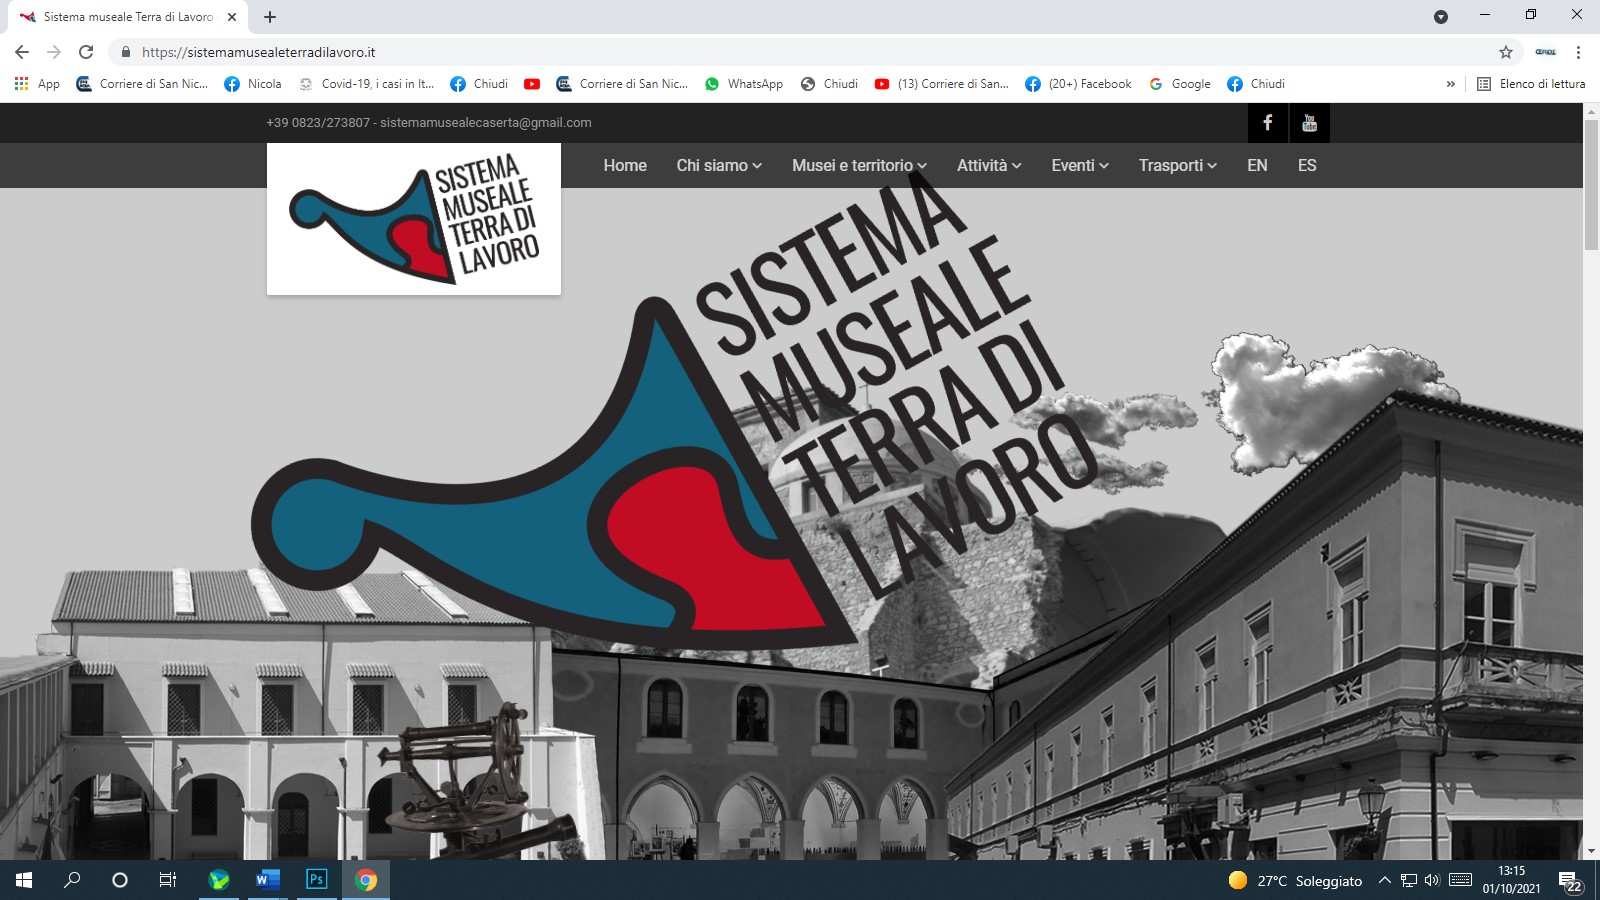Open the Windows Start menu
Viewport: 1600px width, 900px height.
pos(24,880)
